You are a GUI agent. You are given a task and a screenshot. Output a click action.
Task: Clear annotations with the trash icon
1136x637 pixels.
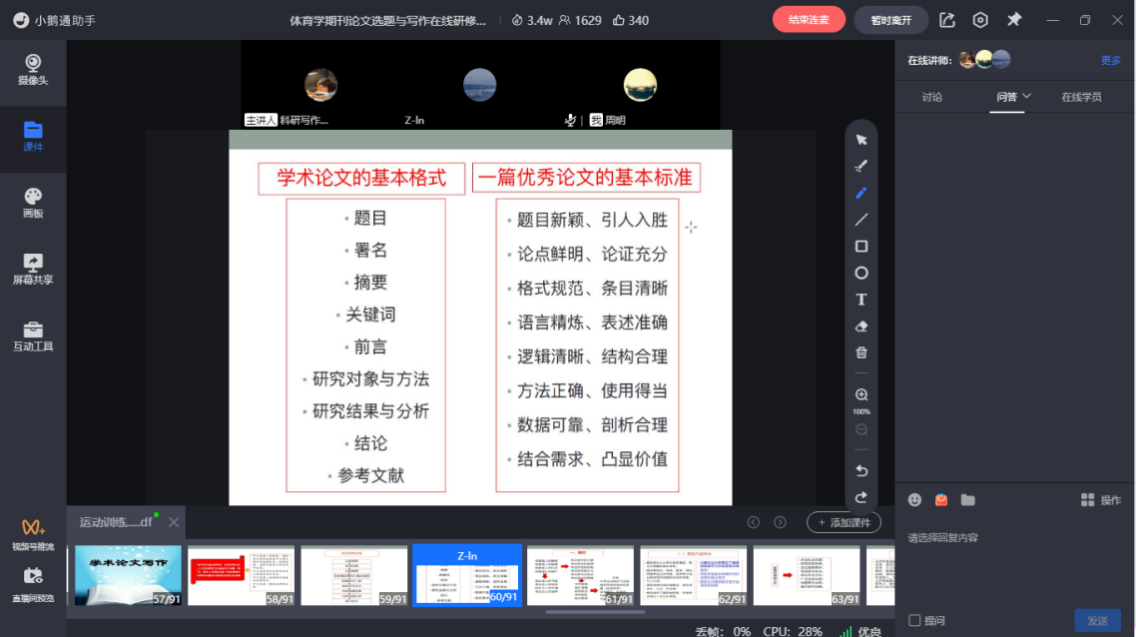[861, 353]
